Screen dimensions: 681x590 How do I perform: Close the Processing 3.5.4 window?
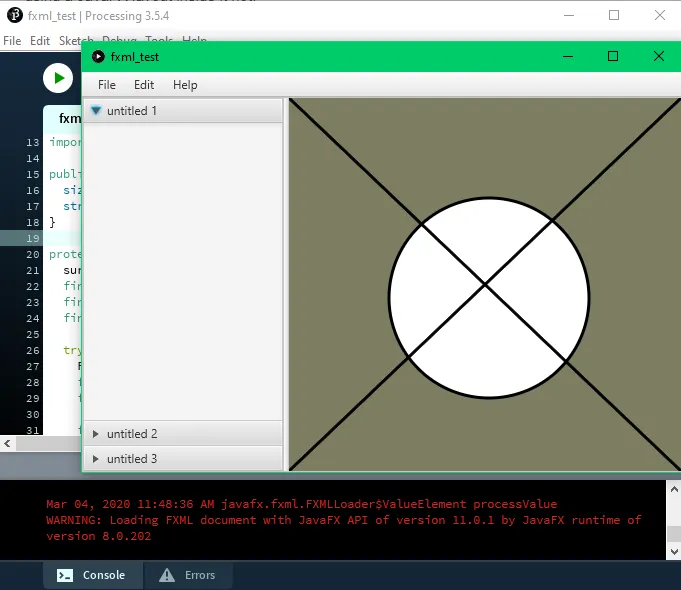pos(660,16)
